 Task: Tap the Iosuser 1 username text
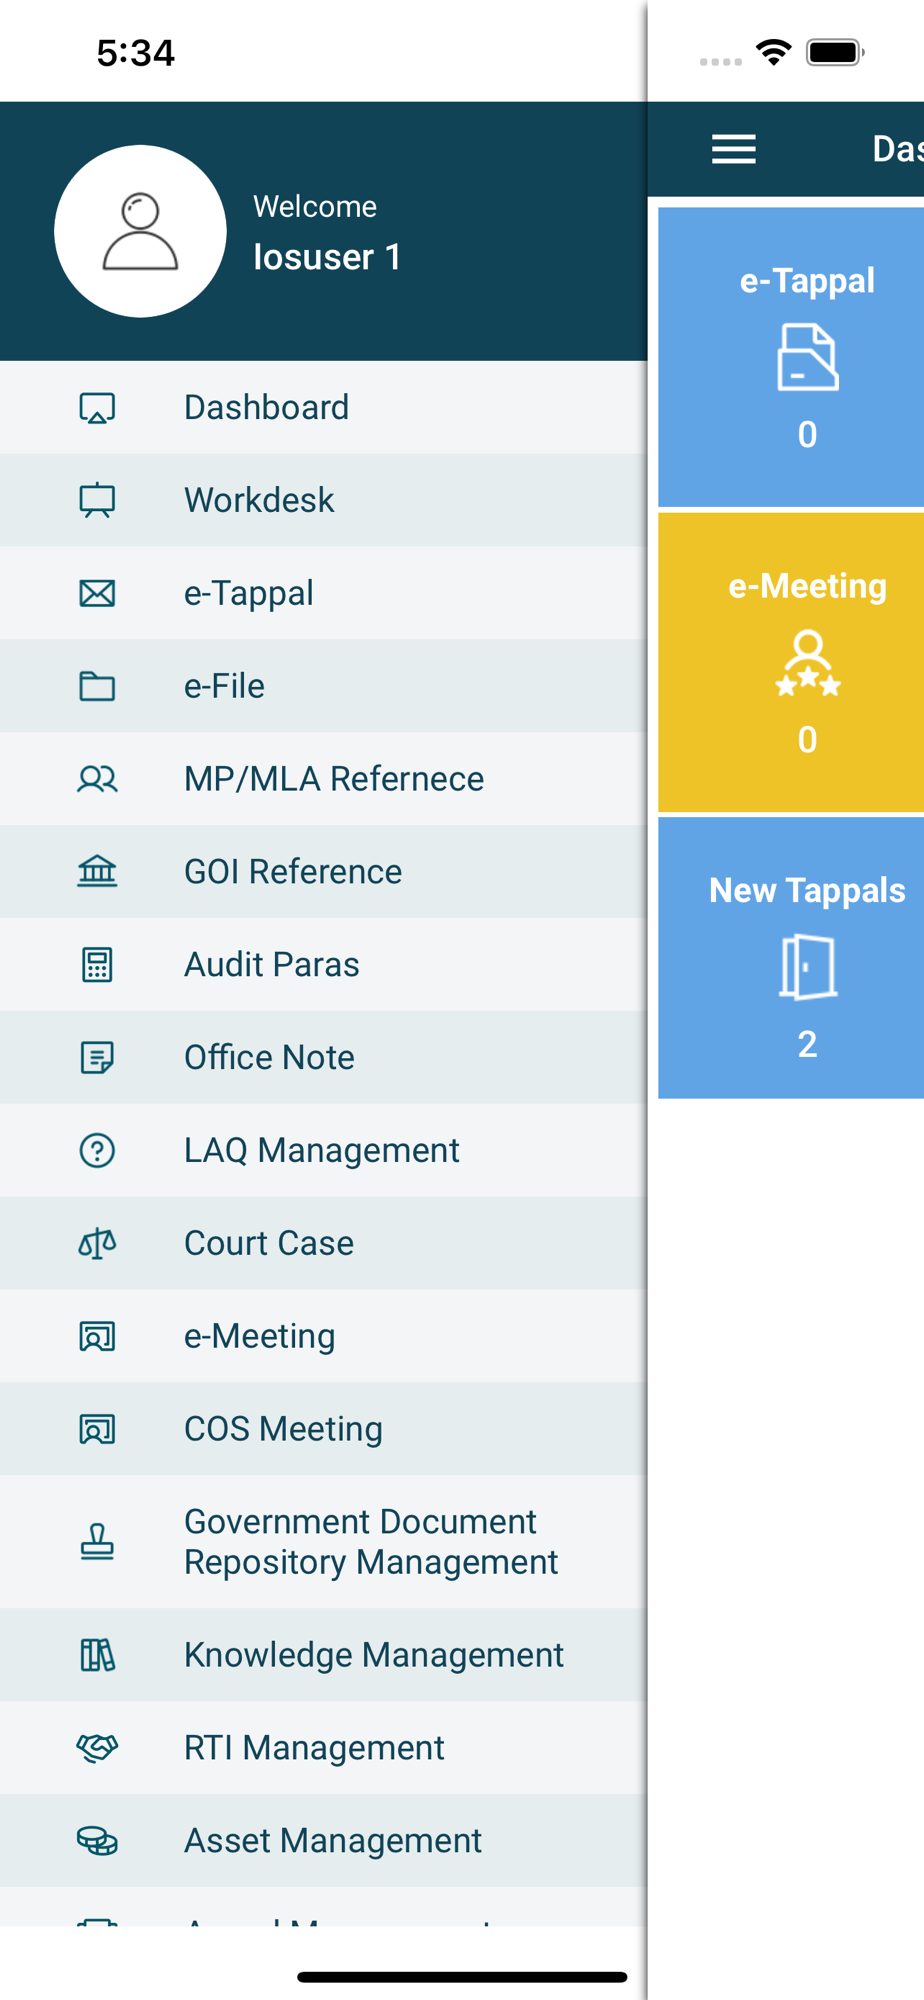point(327,257)
